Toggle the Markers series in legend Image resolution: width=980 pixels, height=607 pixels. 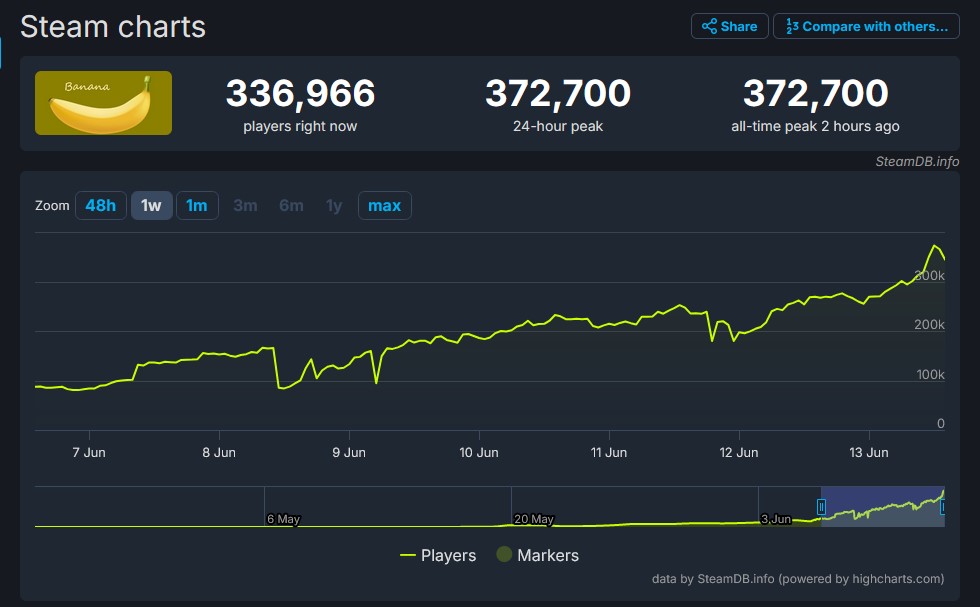(537, 555)
